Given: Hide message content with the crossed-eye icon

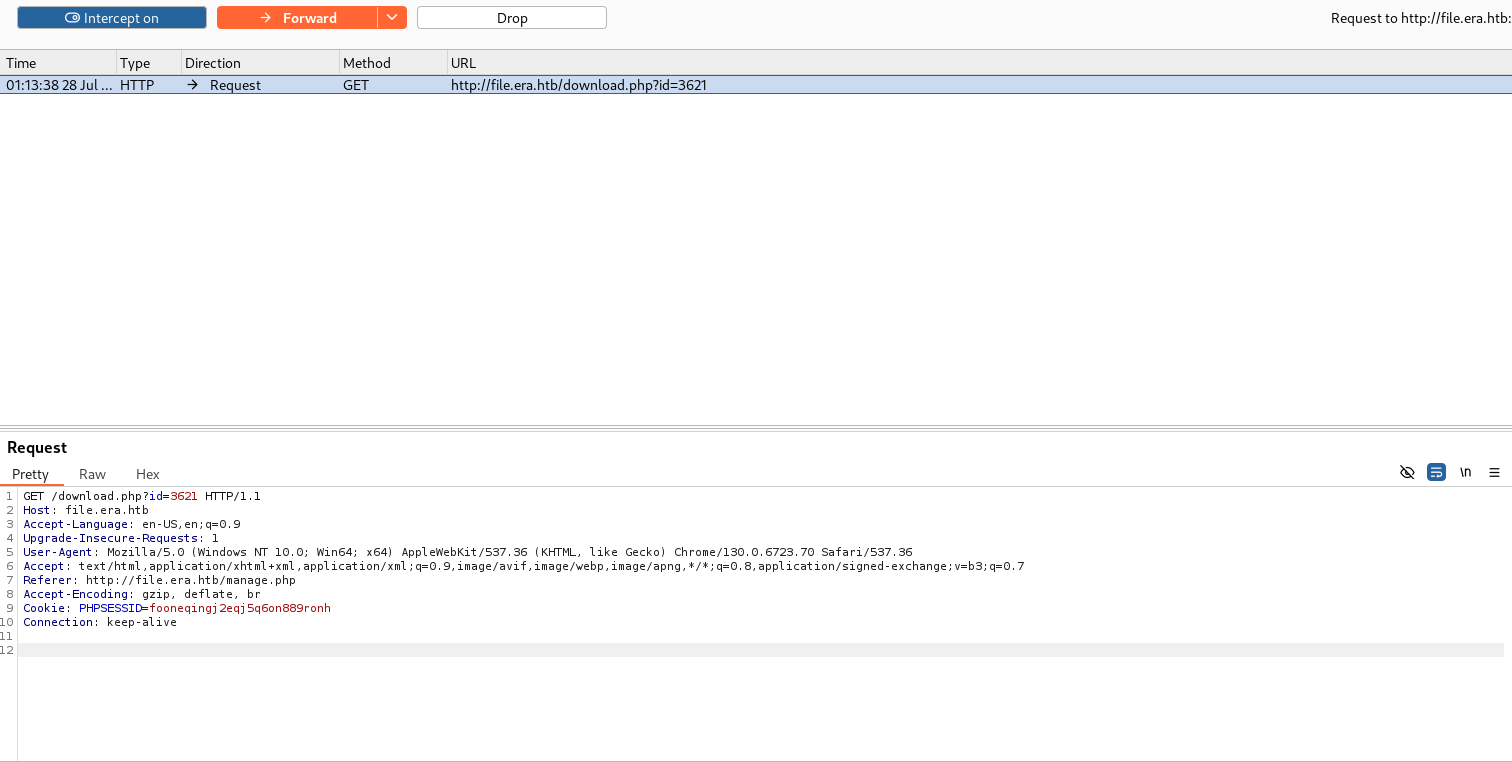Looking at the screenshot, I should point(1407,473).
